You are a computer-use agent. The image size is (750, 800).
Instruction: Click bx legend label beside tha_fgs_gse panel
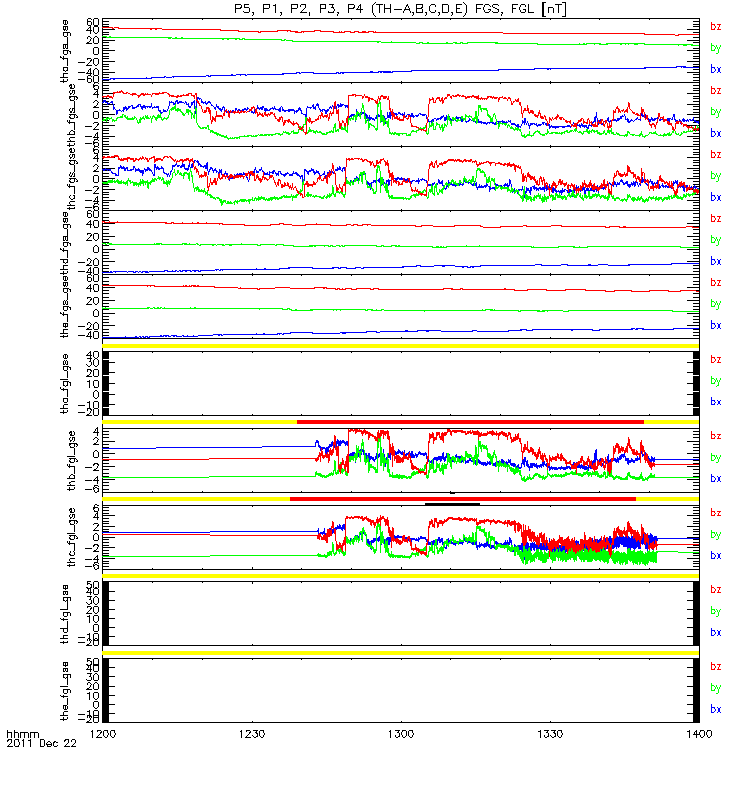click(x=715, y=69)
